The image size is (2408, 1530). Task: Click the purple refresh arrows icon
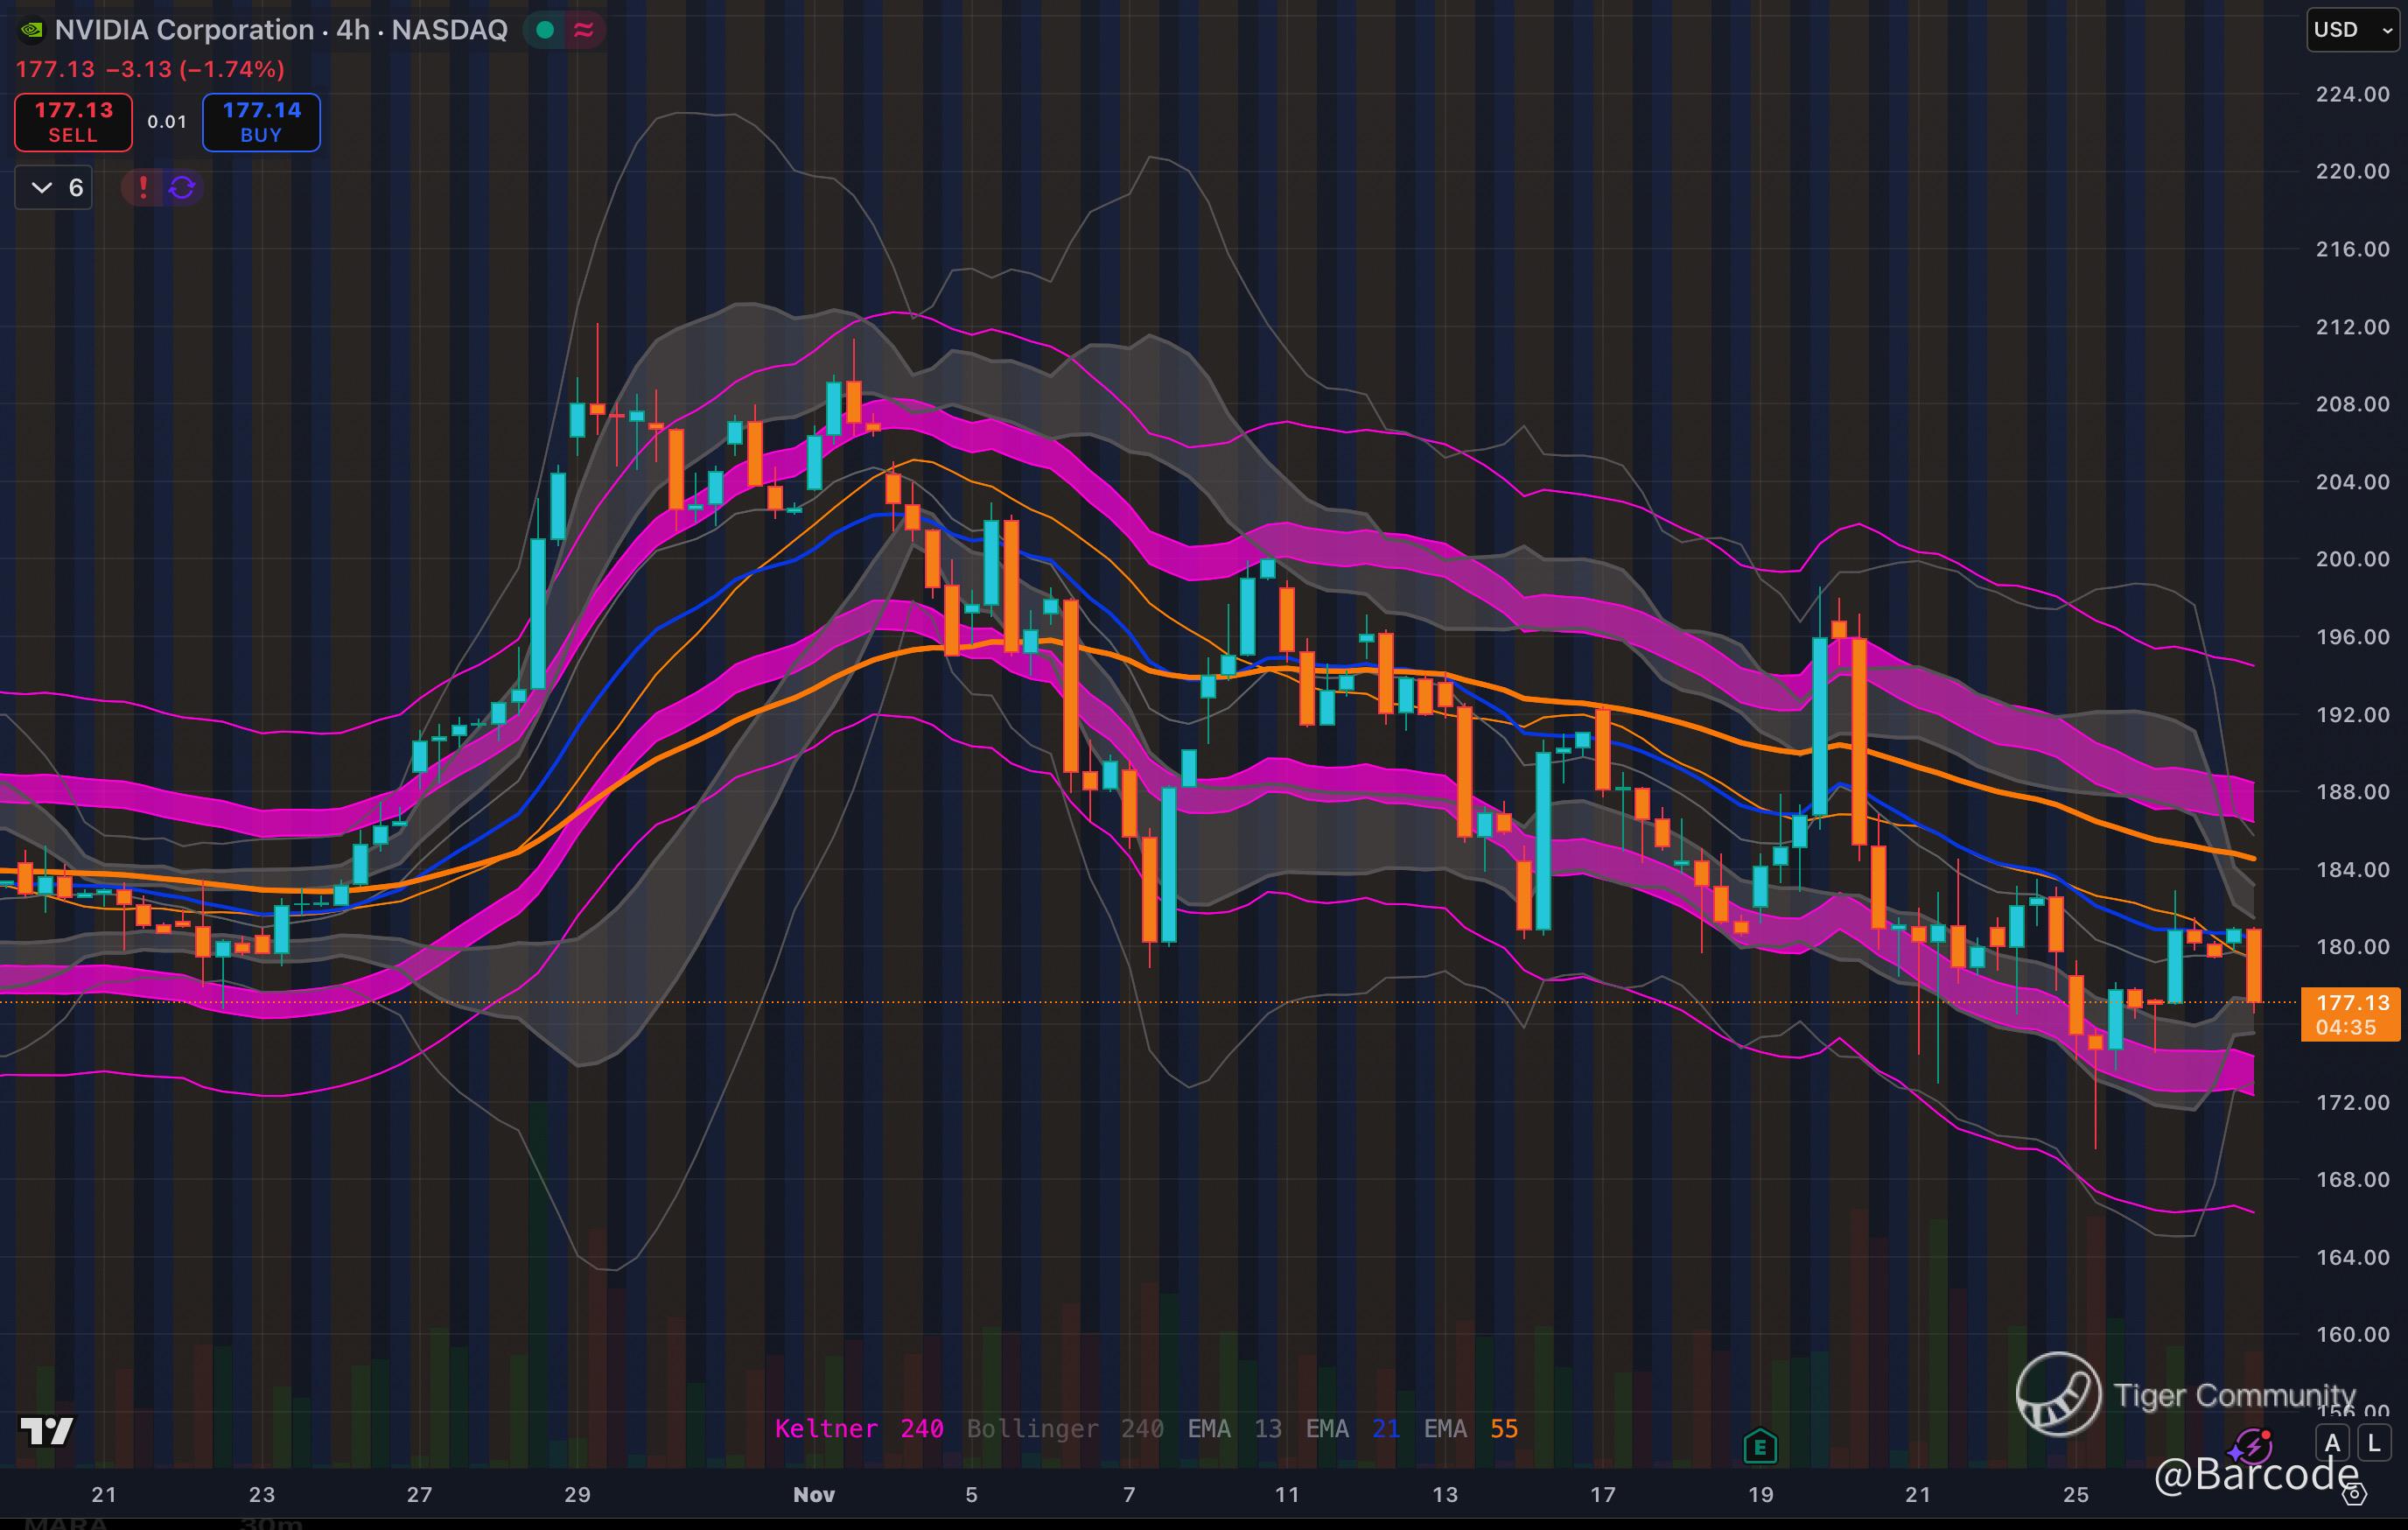click(182, 187)
